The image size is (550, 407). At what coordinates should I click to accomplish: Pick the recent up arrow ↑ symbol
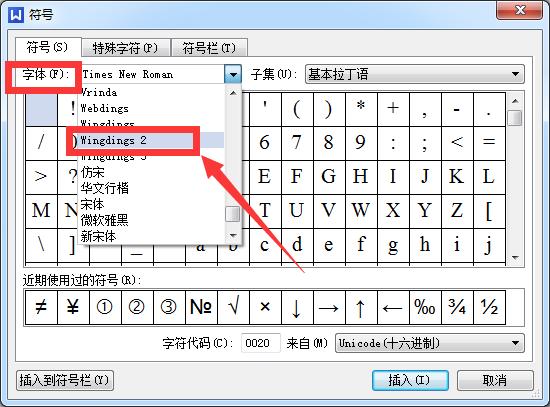tap(361, 307)
